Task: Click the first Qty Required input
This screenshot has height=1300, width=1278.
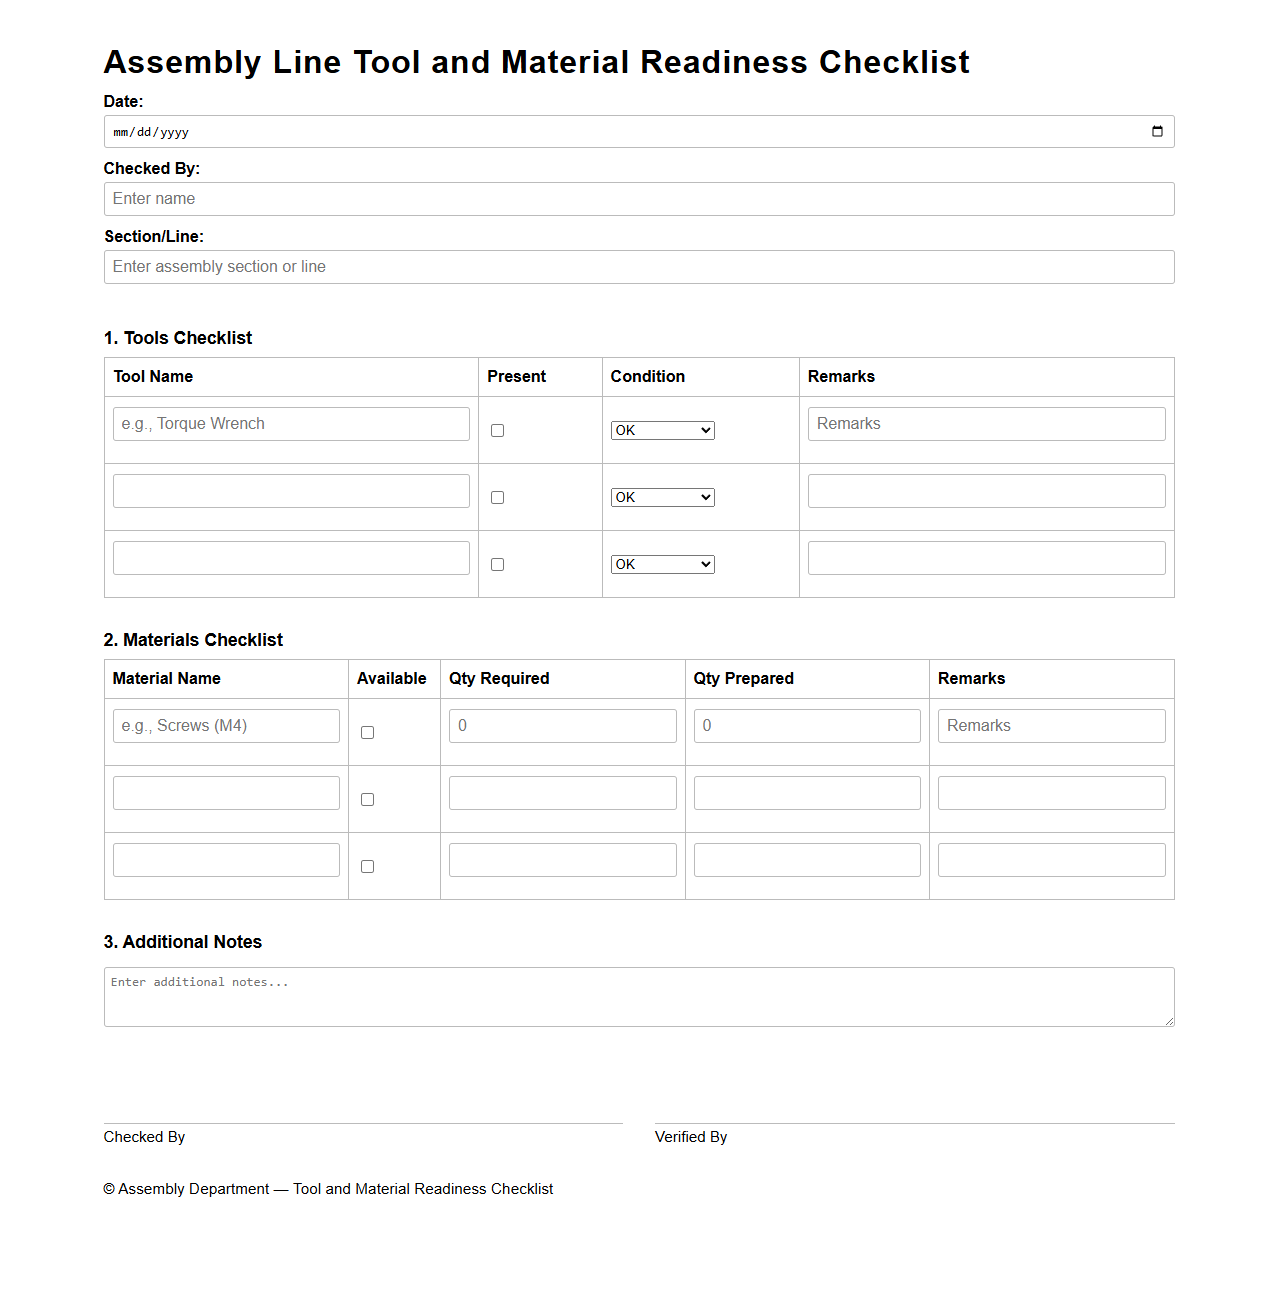Action: (x=562, y=725)
